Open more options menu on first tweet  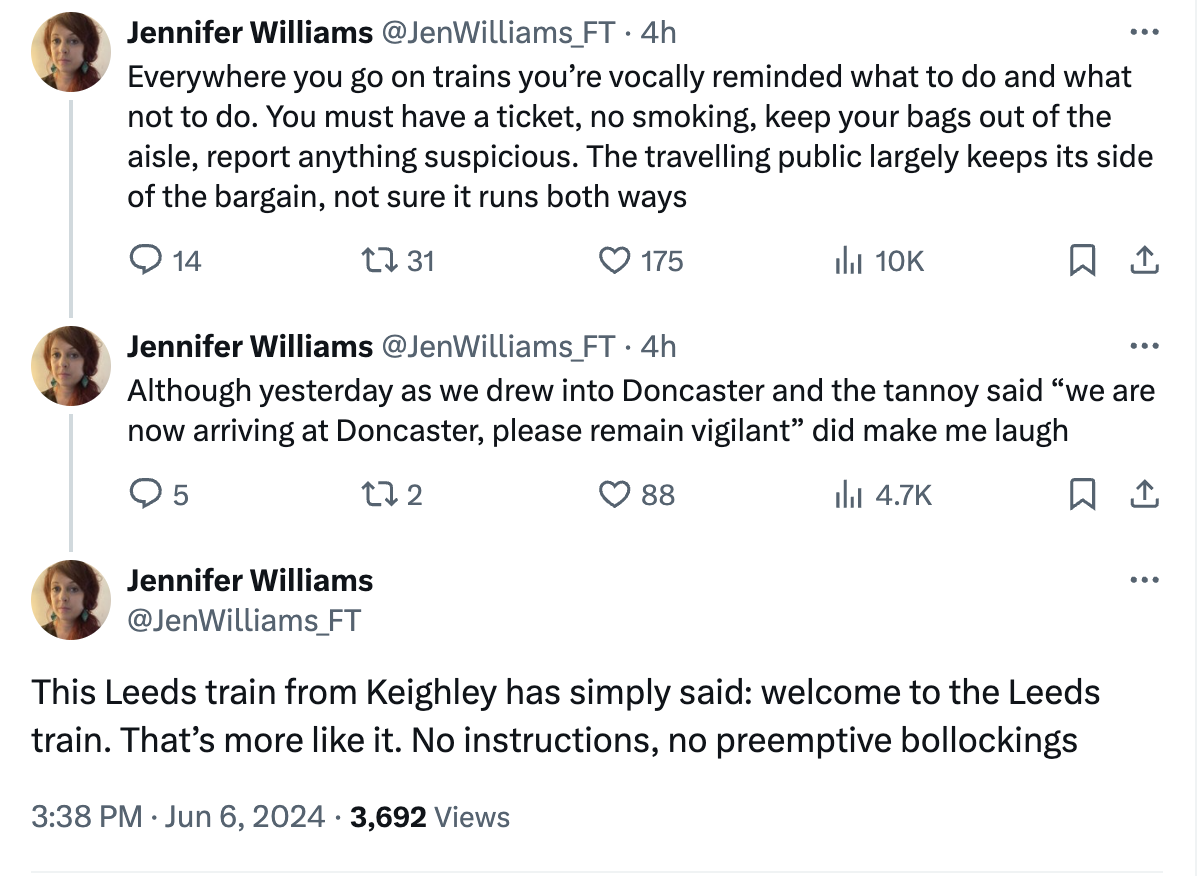point(1143,32)
